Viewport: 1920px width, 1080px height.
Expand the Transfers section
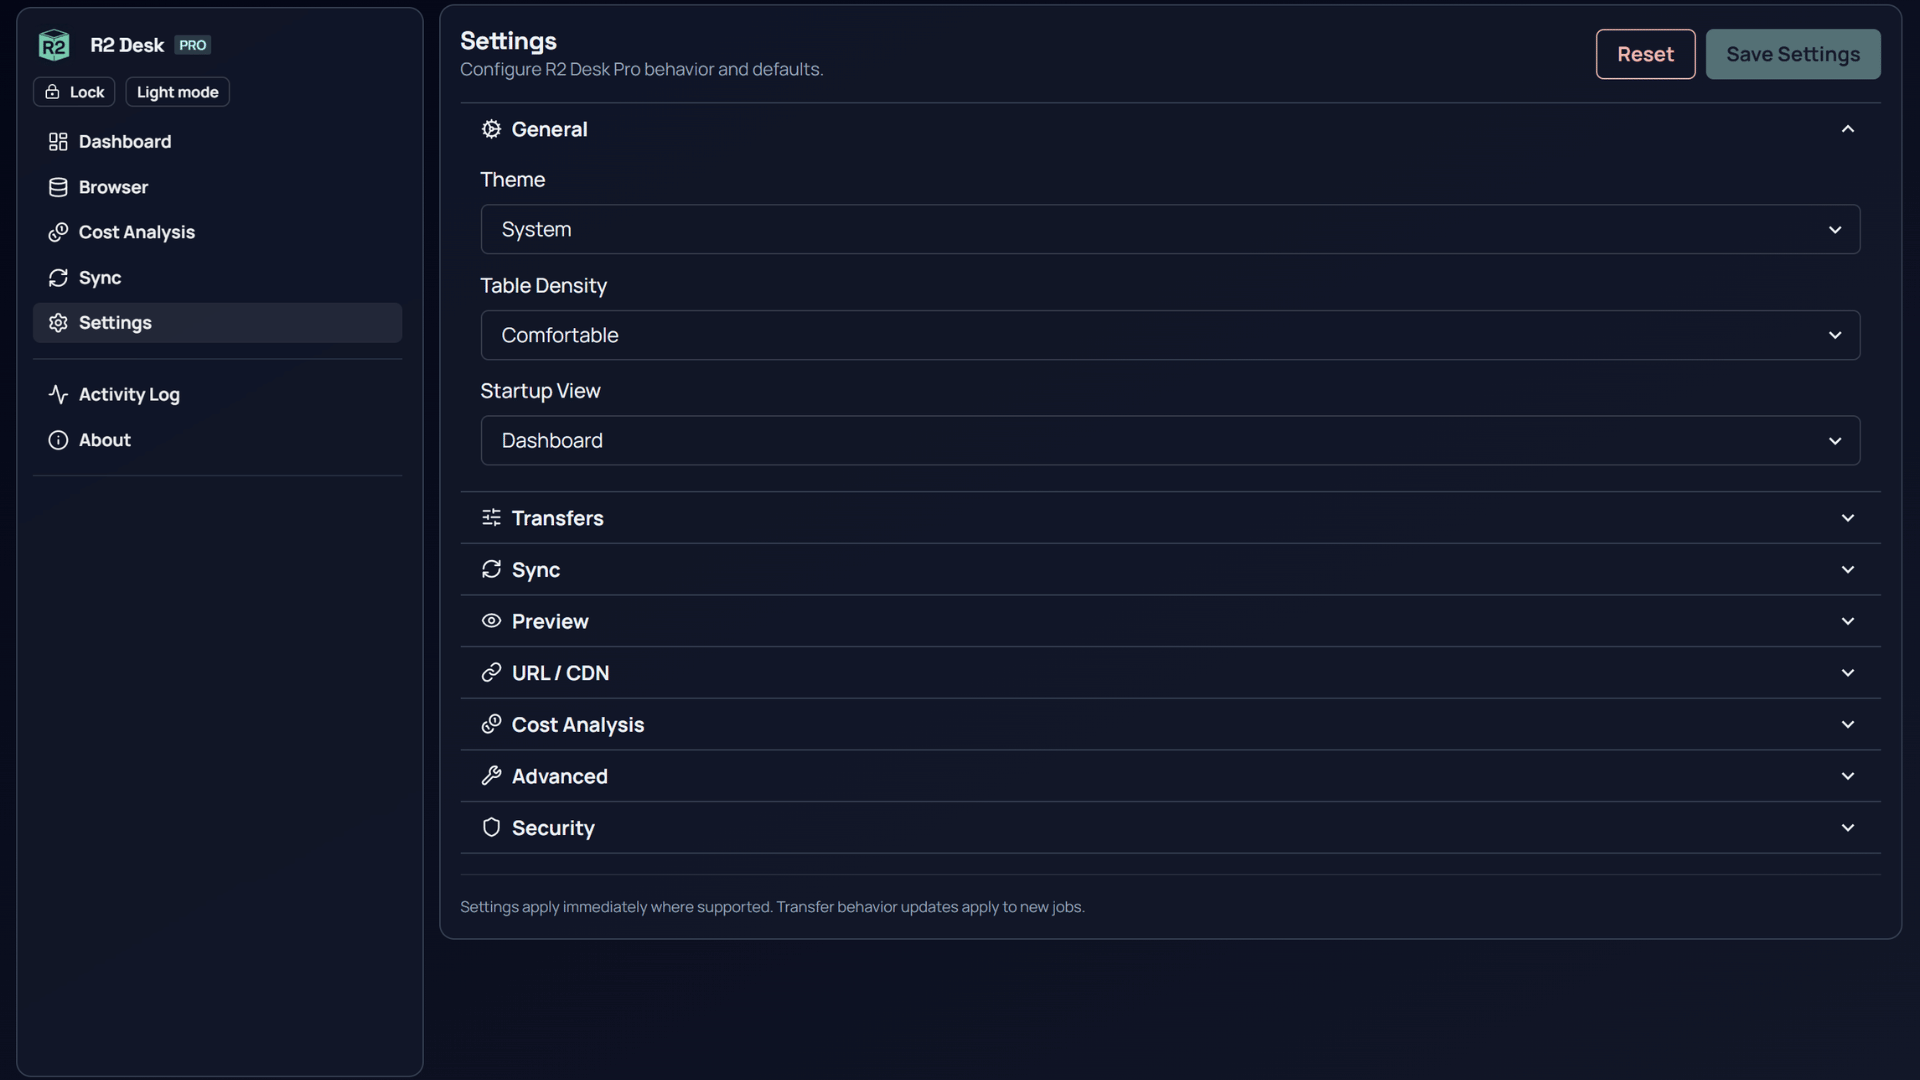(x=1170, y=518)
